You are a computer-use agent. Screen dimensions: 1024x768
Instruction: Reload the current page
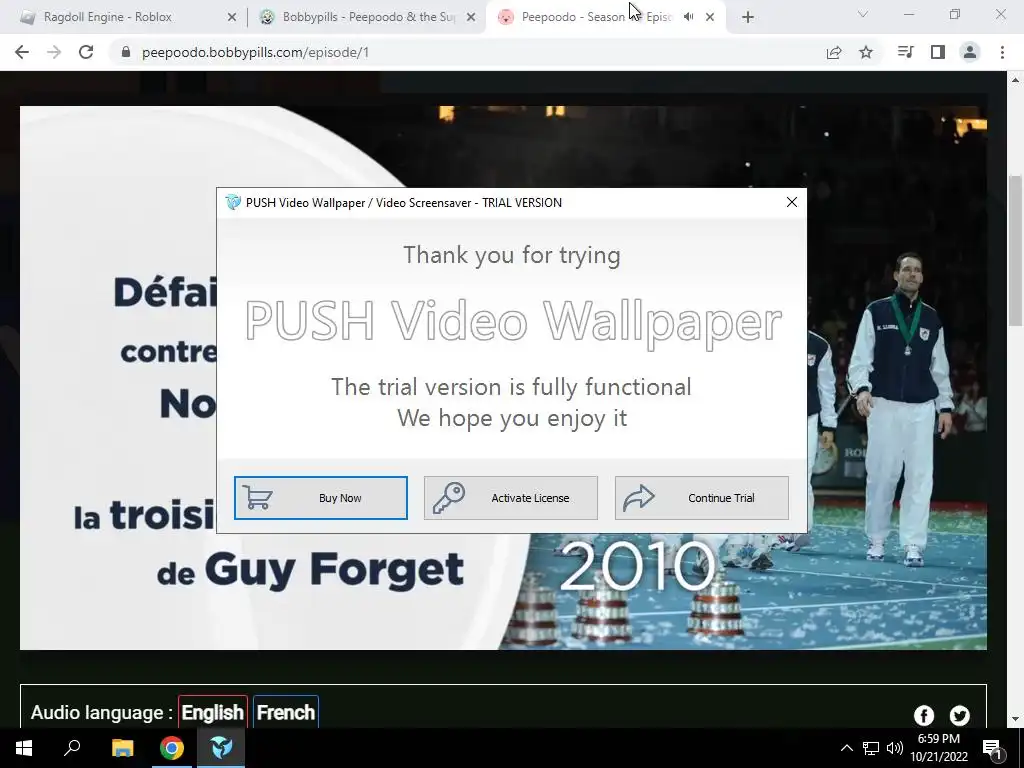click(86, 52)
